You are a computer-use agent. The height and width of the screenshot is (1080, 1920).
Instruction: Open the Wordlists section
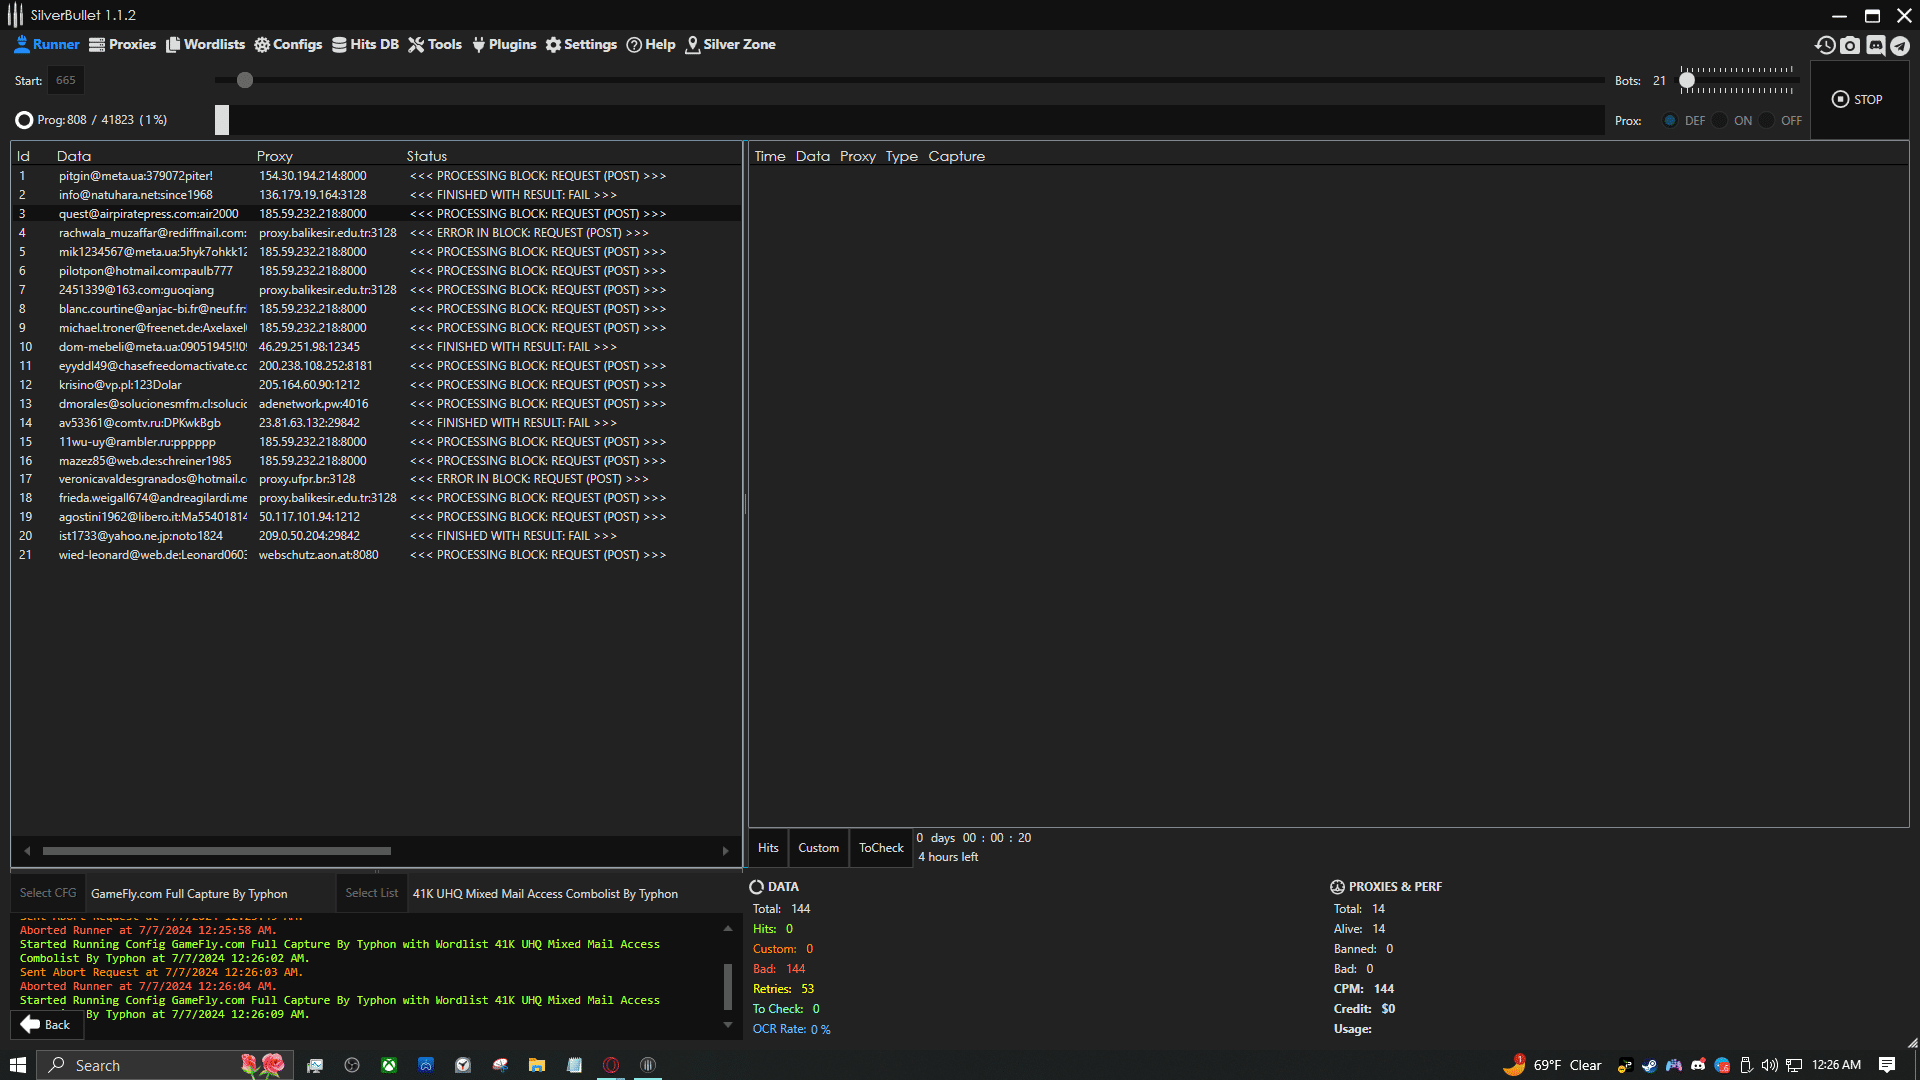pos(205,44)
